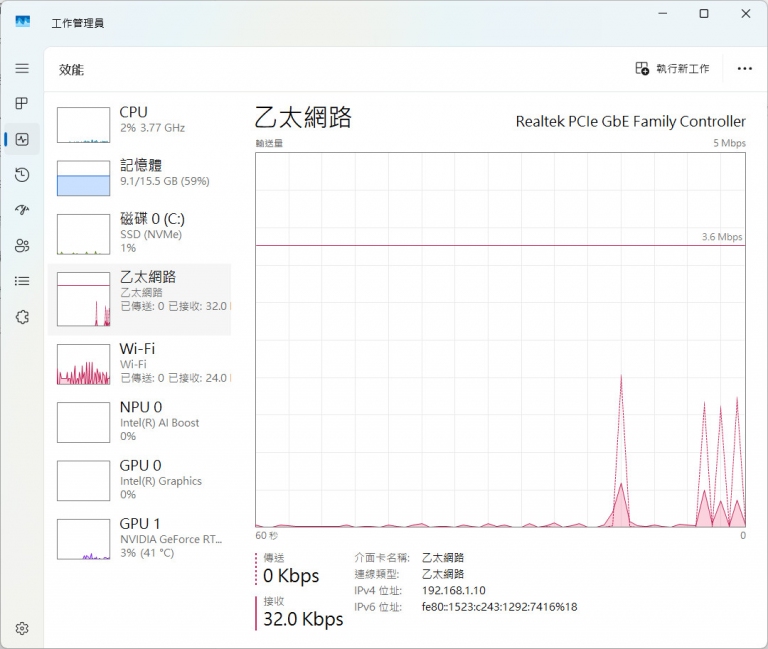Image resolution: width=768 pixels, height=649 pixels.
Task: Click the Task Manager title bar icon
Action: [x=23, y=22]
